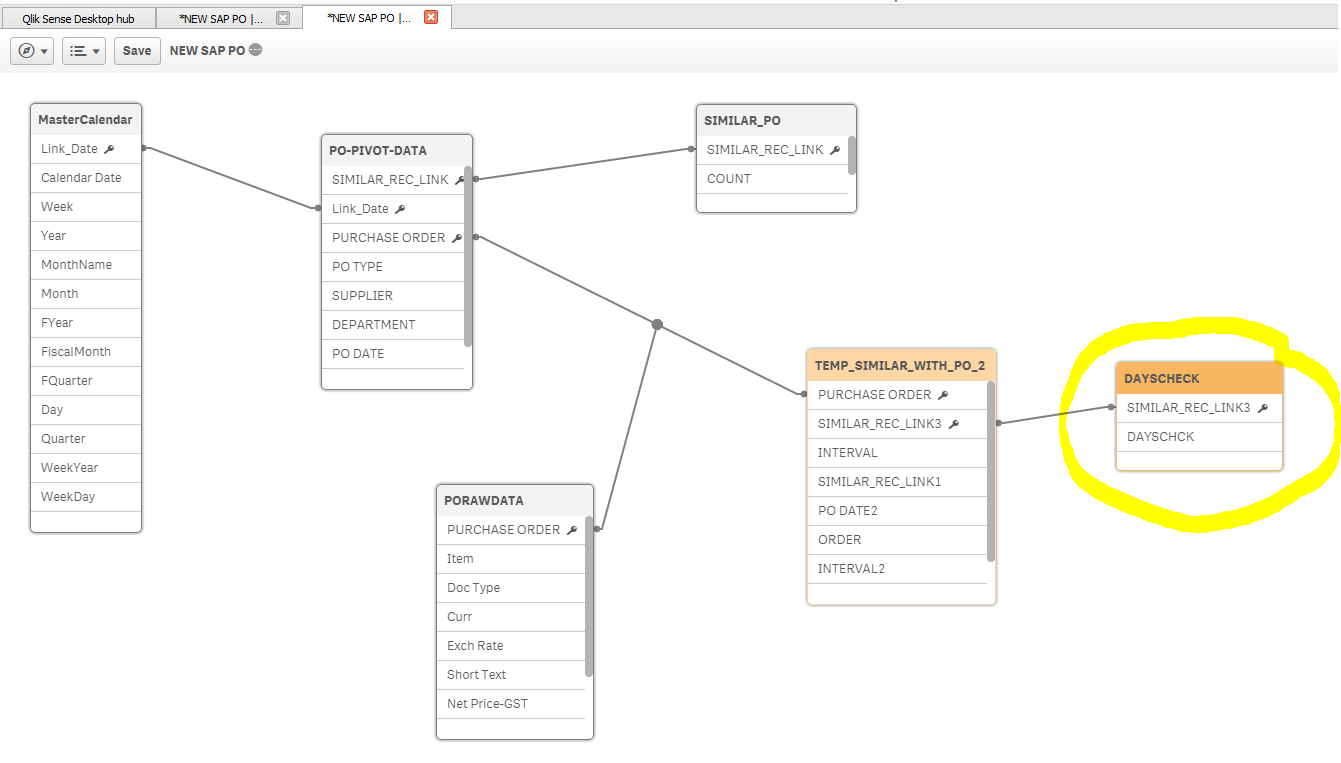Click the icon beside NEW SAP PO title
The width and height of the screenshot is (1341, 763).
click(256, 50)
